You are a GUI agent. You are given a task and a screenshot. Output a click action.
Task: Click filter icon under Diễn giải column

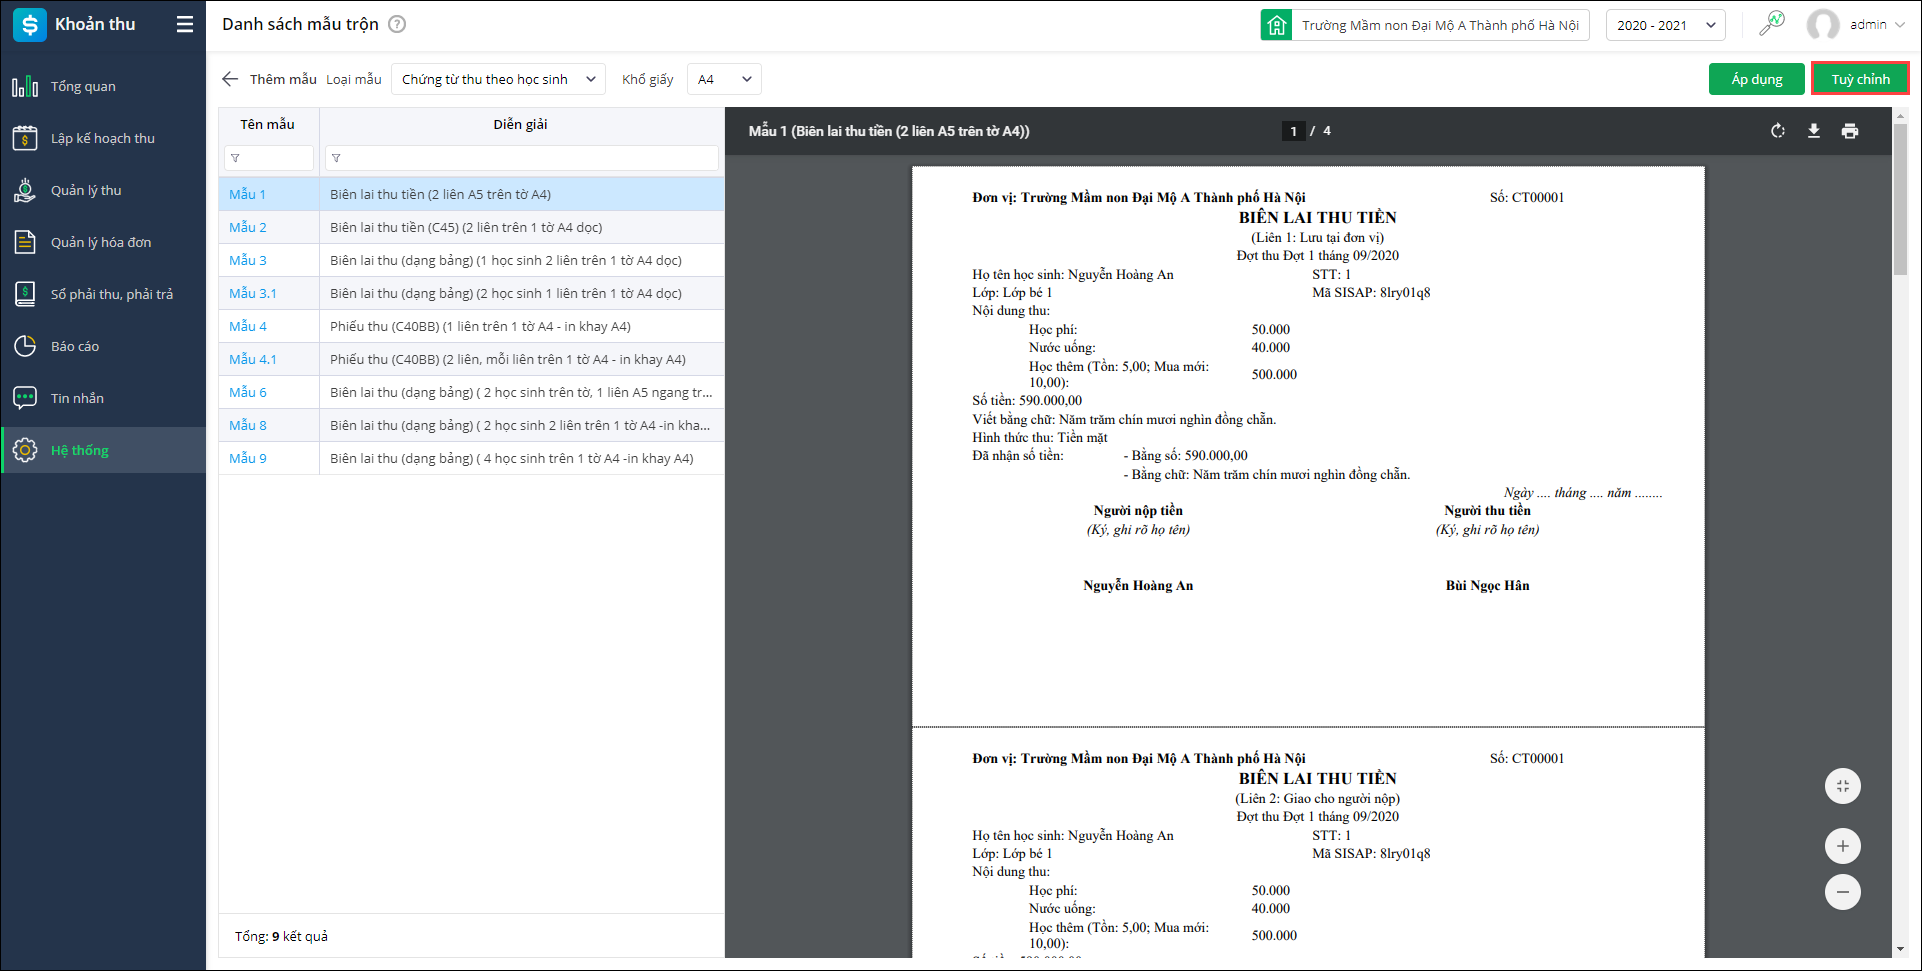click(x=336, y=158)
